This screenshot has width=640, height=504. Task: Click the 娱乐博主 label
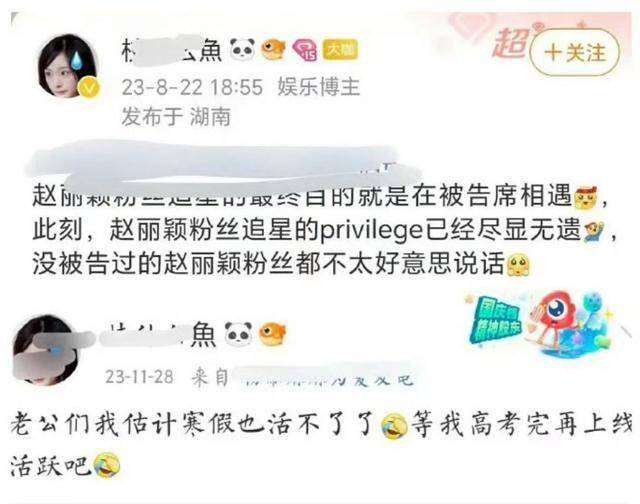coord(319,87)
